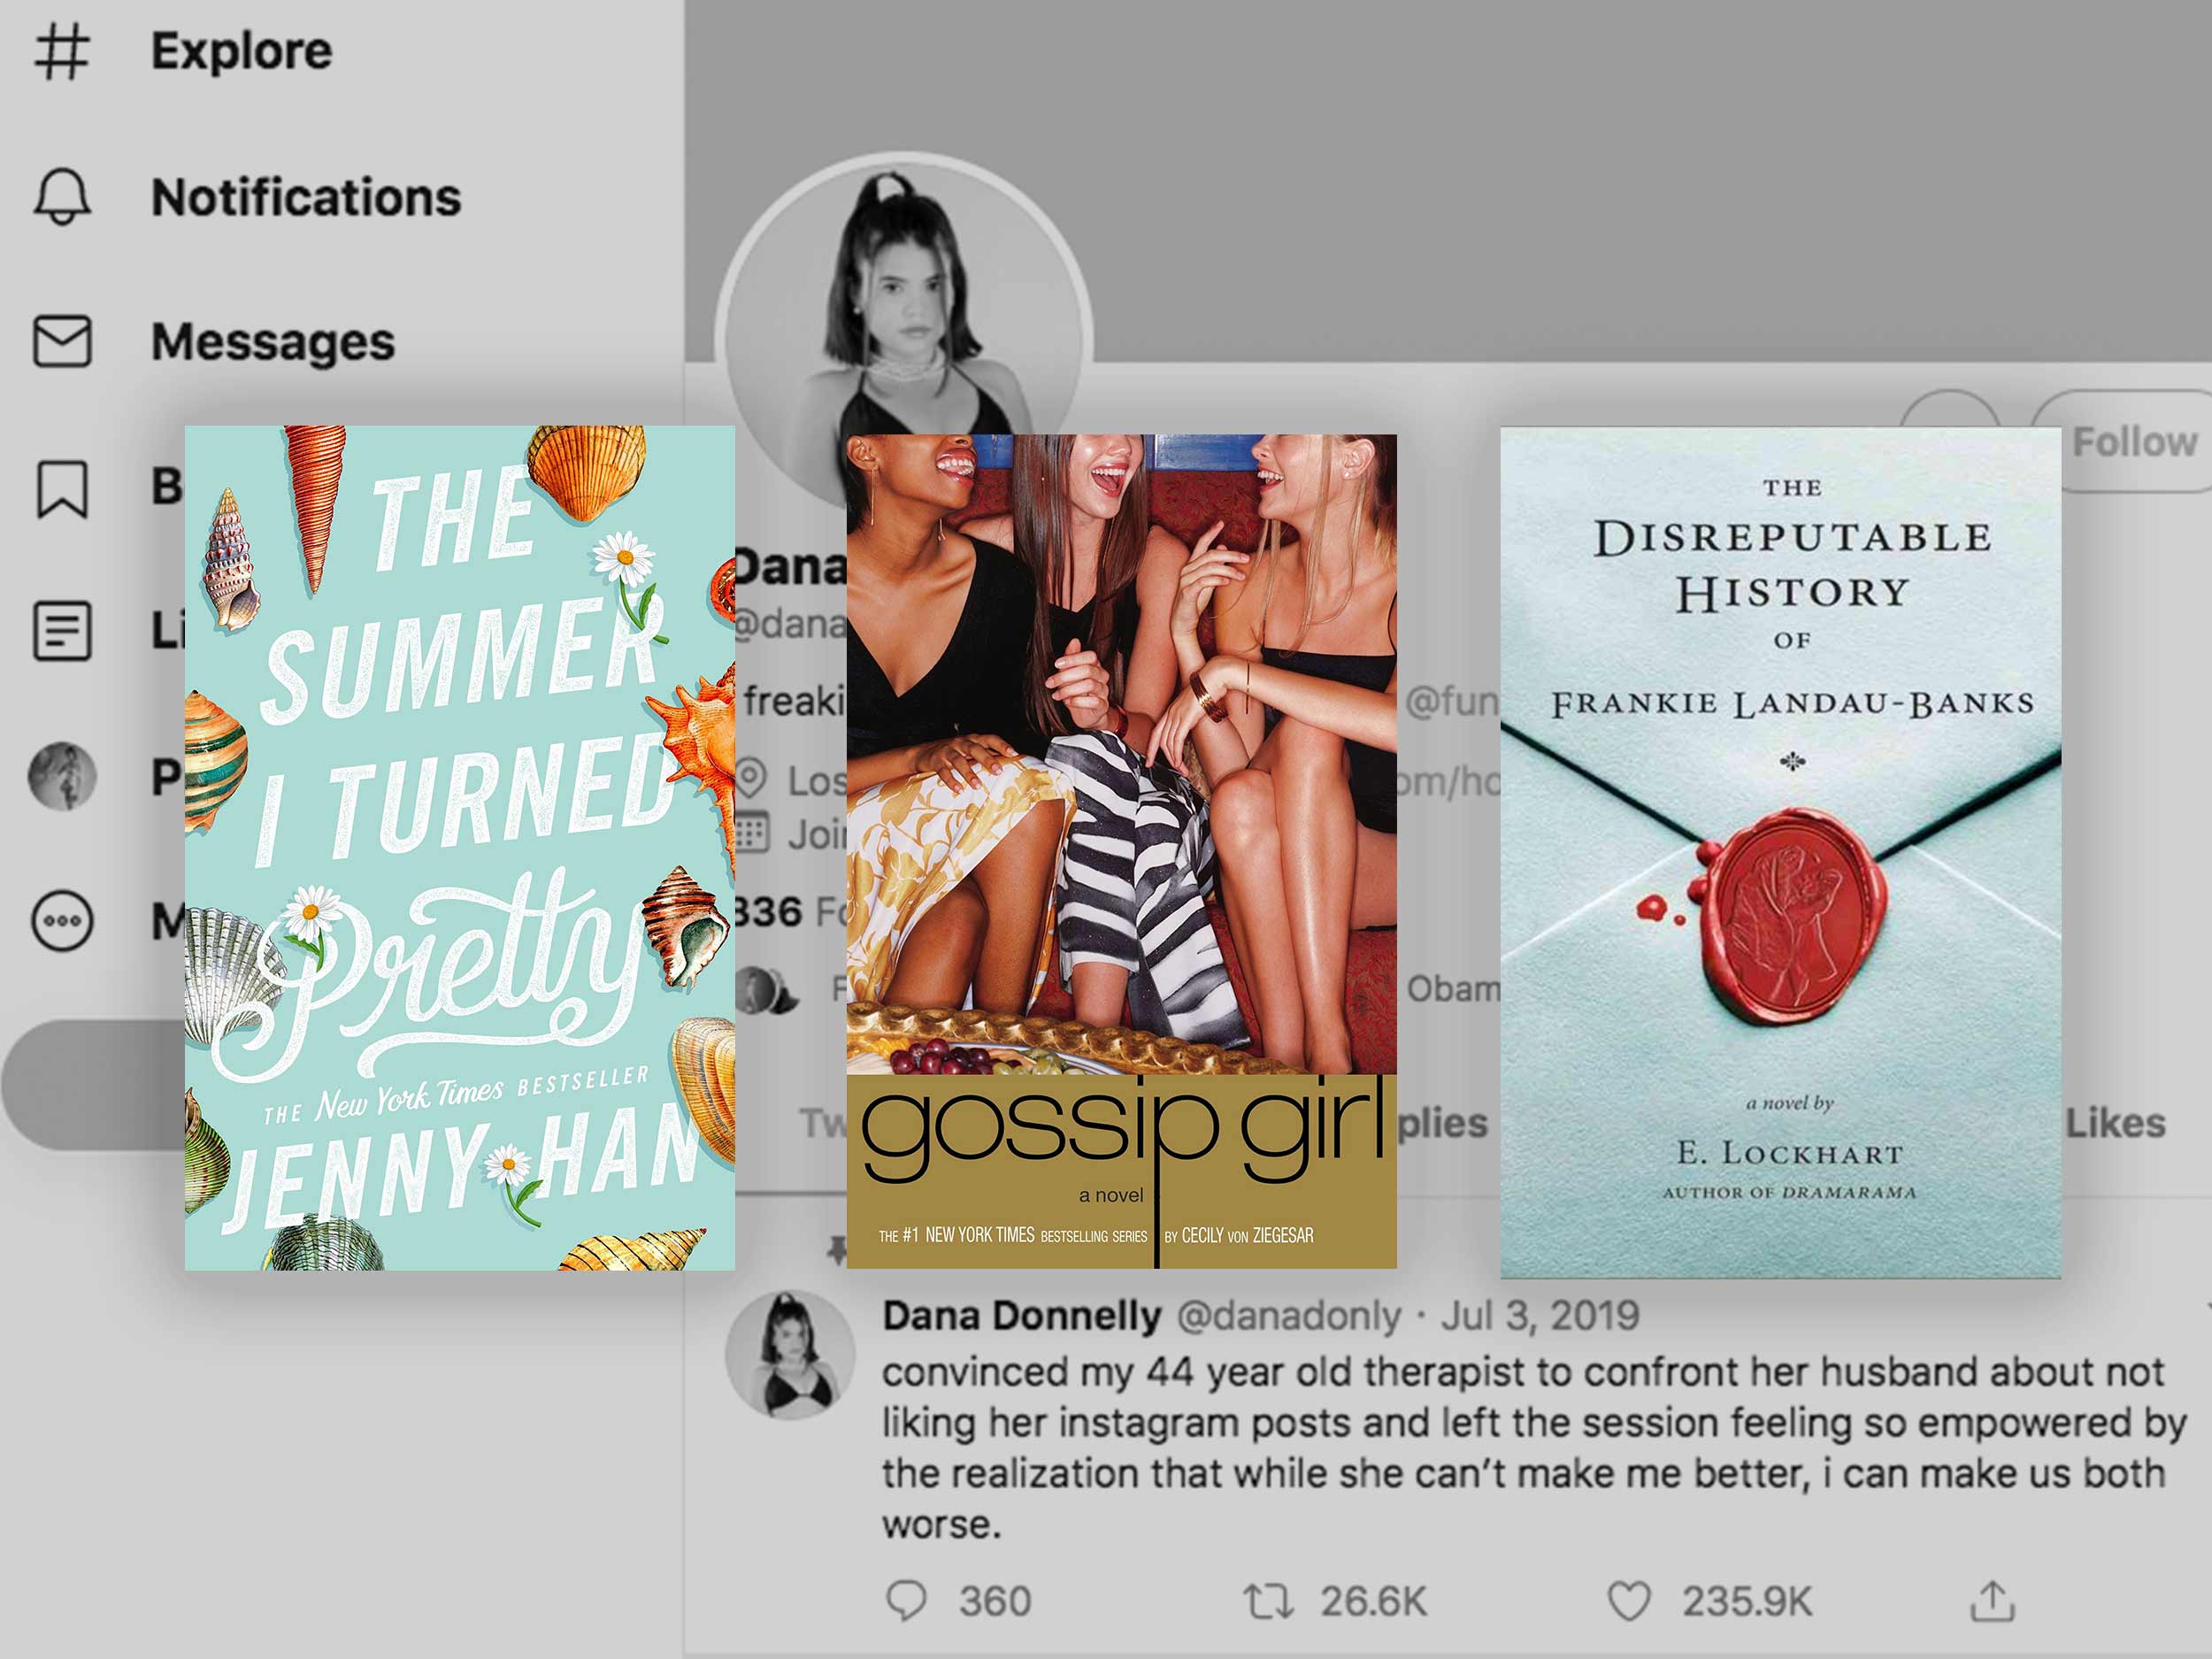
Task: Click the Frankie Landau-Banks book cover
Action: (1780, 853)
